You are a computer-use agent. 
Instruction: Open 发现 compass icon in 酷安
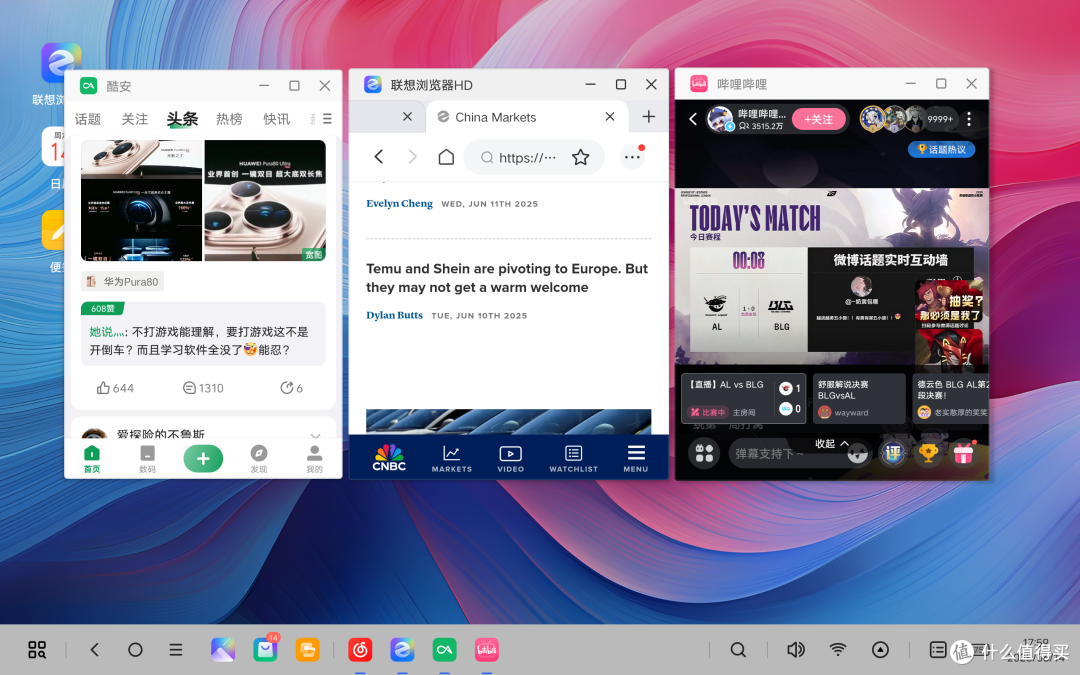pyautogui.click(x=259, y=459)
